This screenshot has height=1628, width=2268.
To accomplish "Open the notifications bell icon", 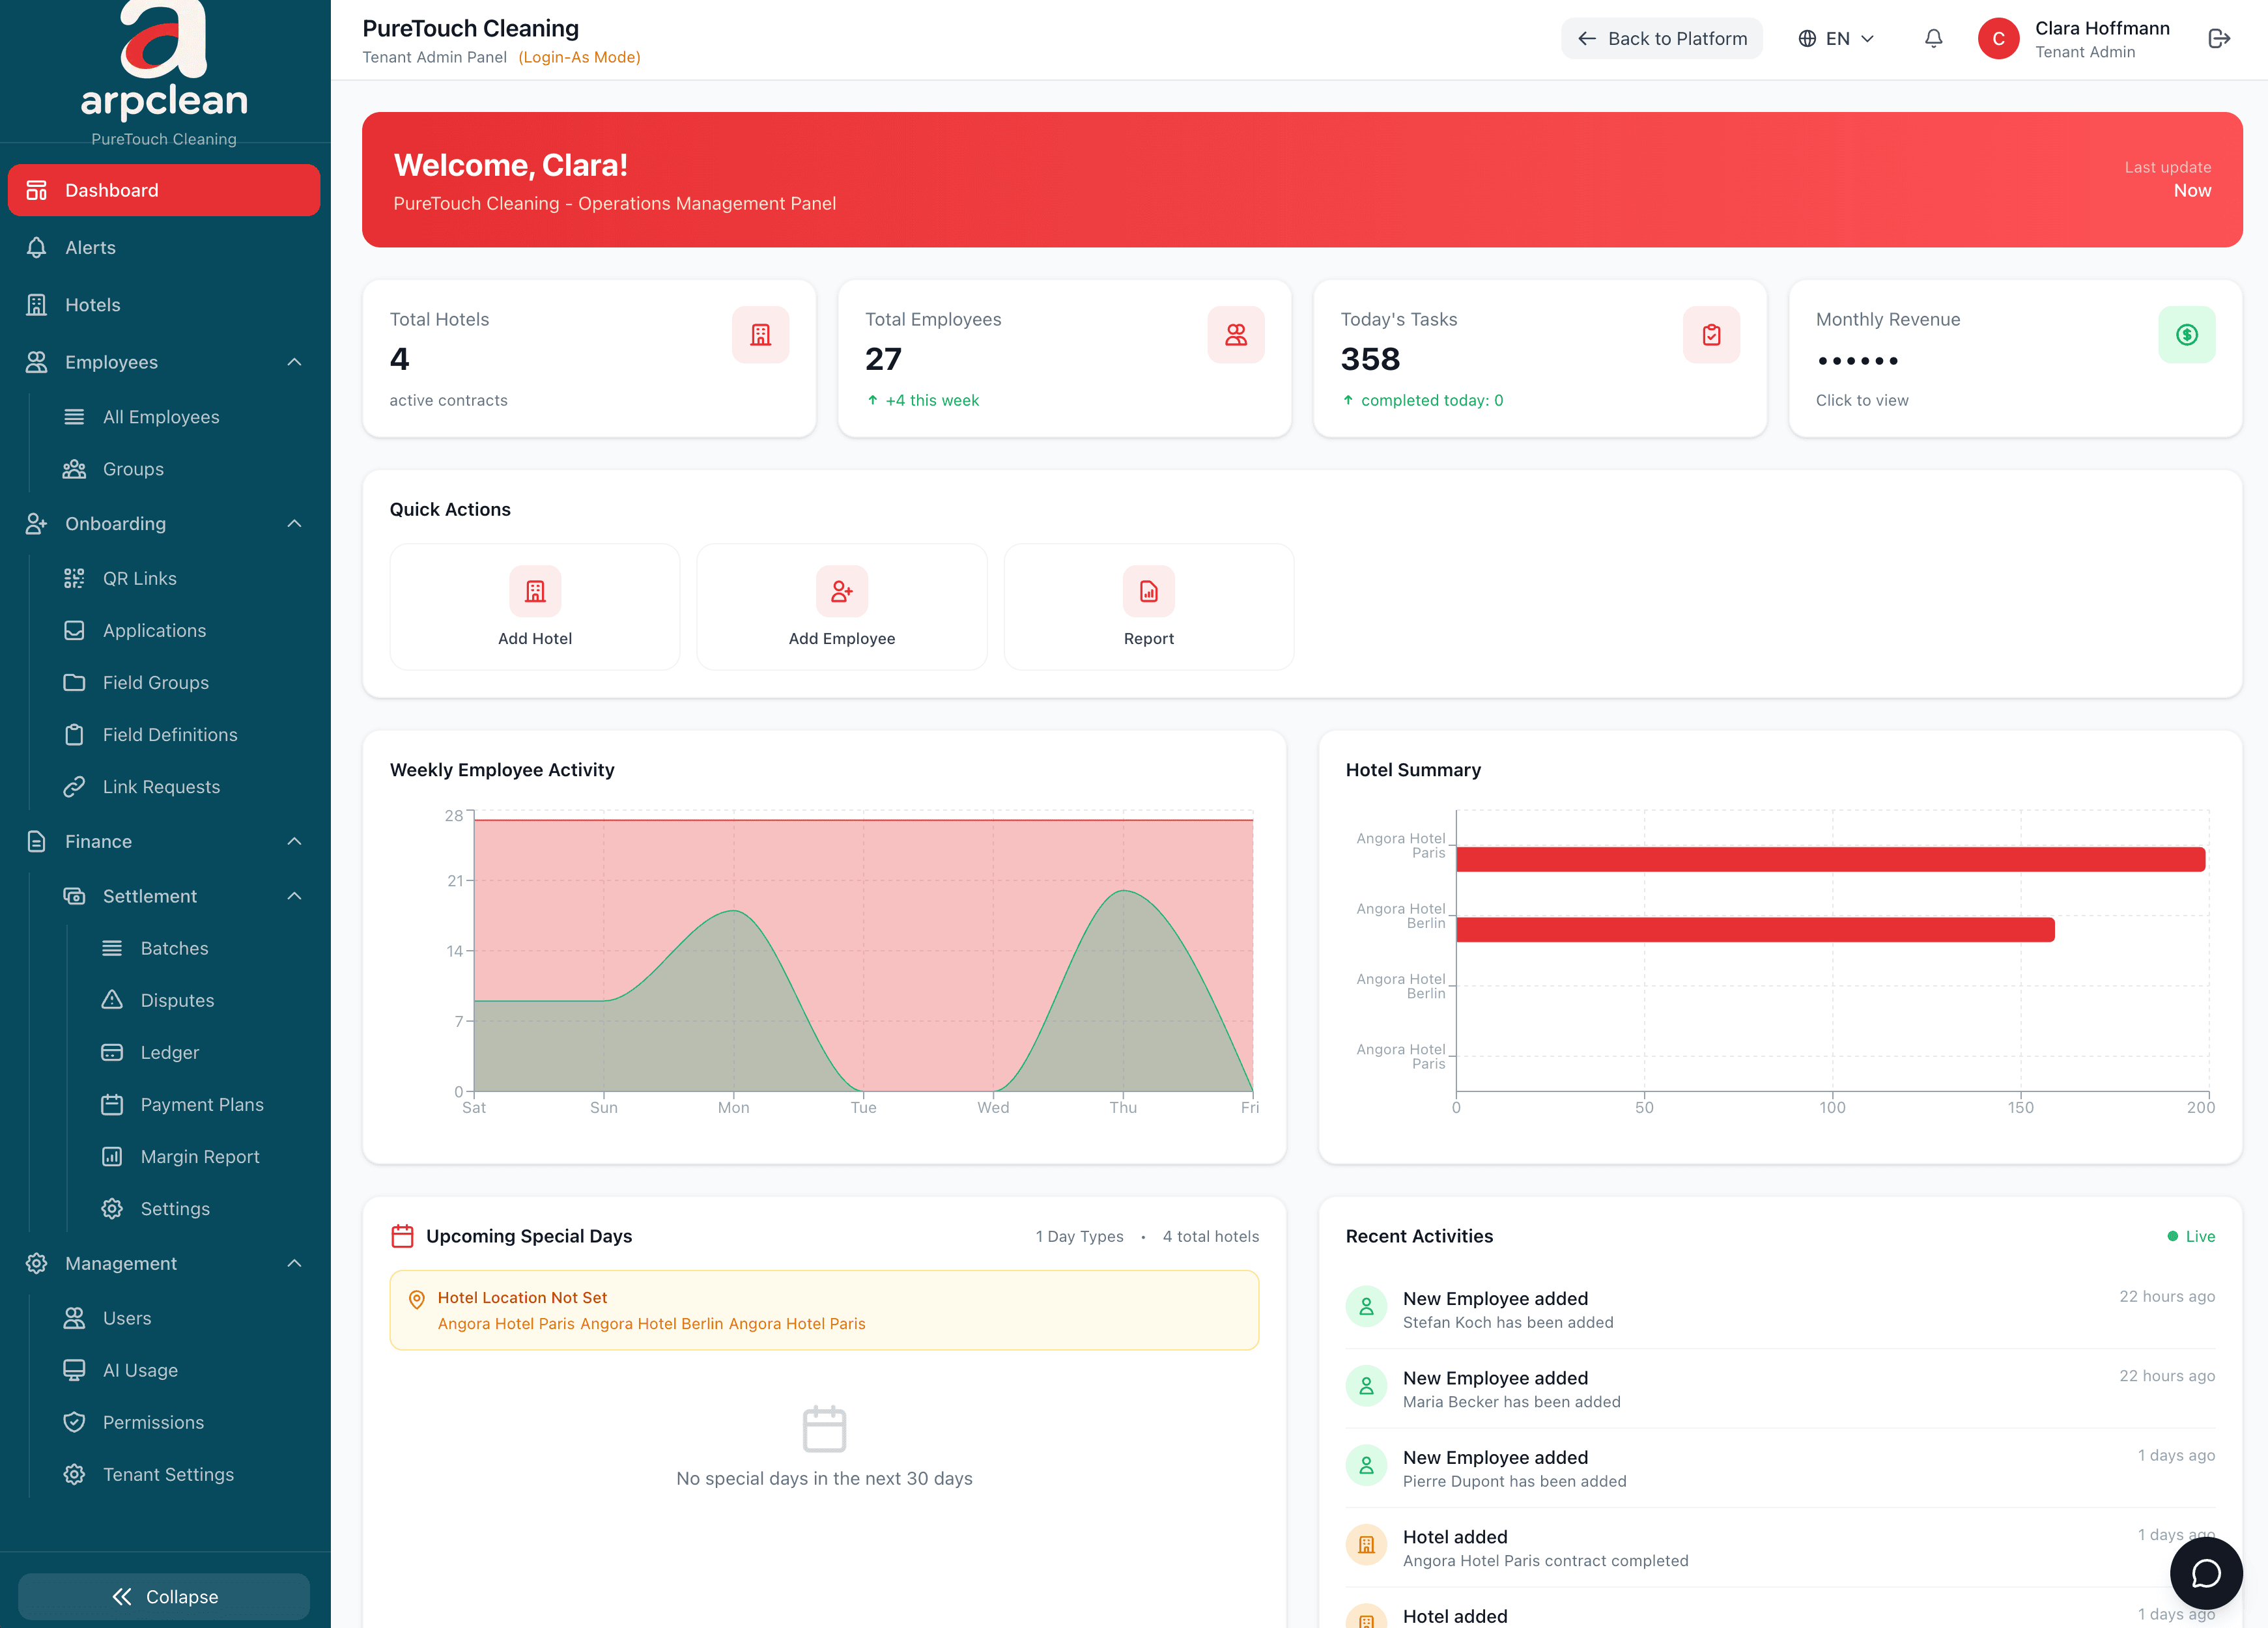I will [1933, 38].
